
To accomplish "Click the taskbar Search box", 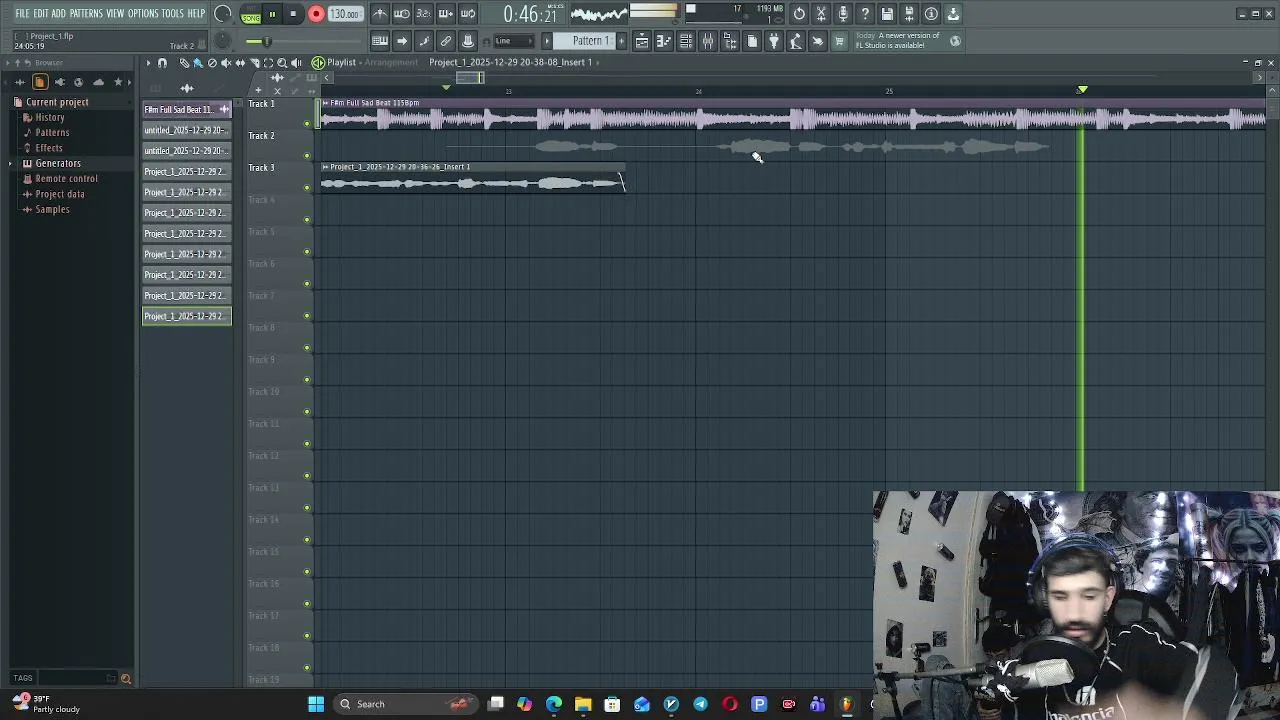I will (407, 704).
